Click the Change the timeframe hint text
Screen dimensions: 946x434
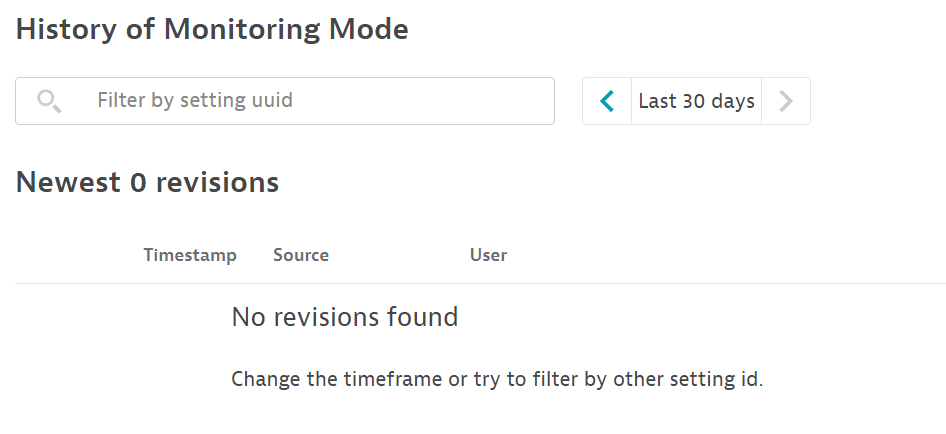[497, 380]
